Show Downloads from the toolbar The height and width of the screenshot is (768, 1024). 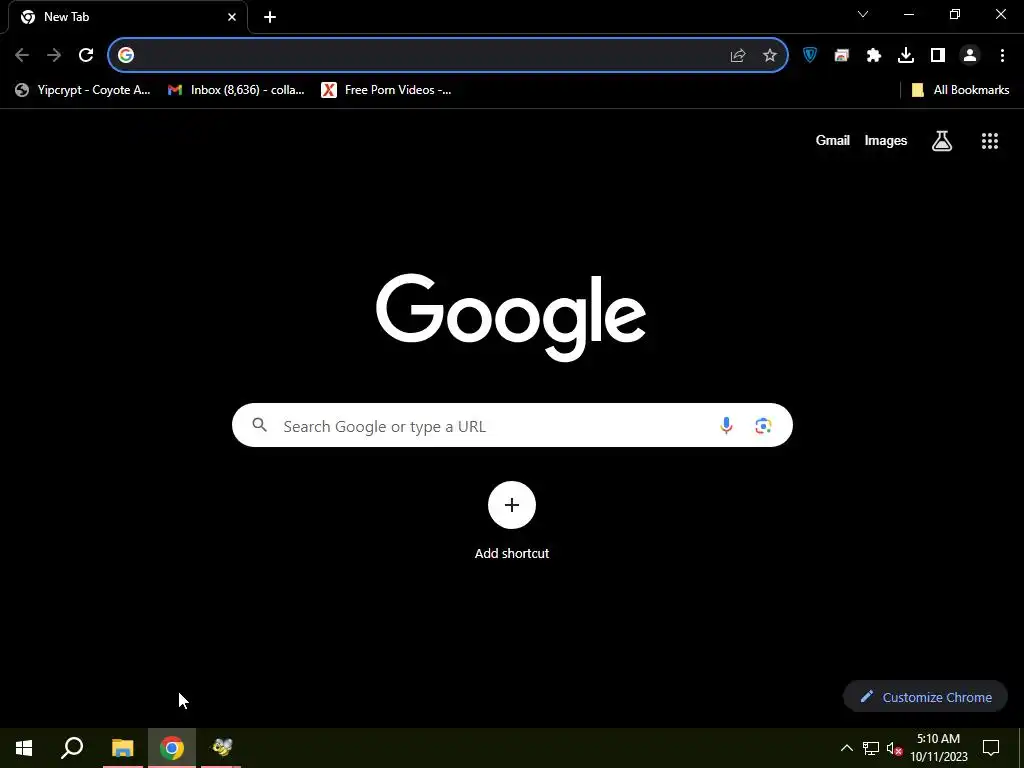click(906, 56)
